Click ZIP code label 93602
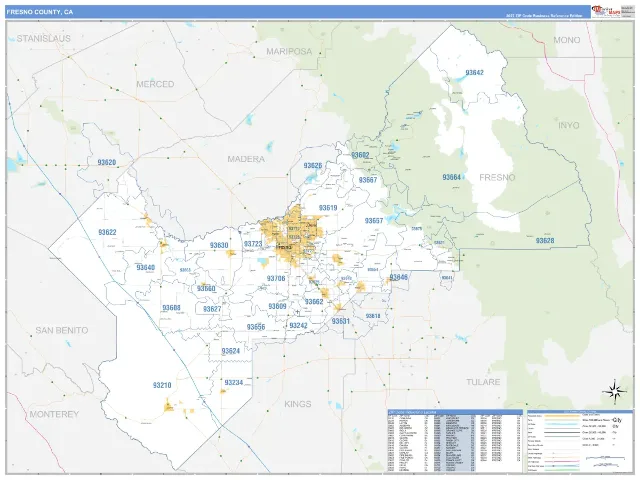 [x=360, y=155]
